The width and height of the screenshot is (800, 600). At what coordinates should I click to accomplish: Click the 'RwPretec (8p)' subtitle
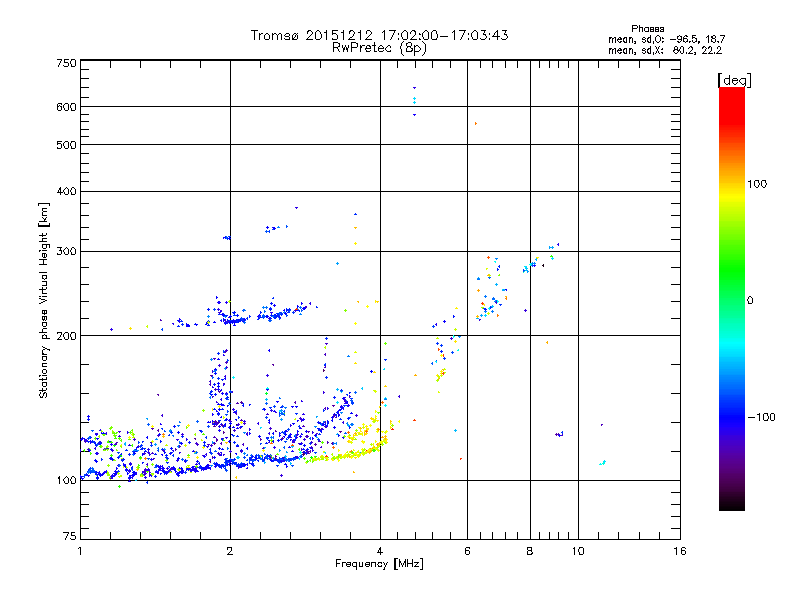click(x=379, y=48)
